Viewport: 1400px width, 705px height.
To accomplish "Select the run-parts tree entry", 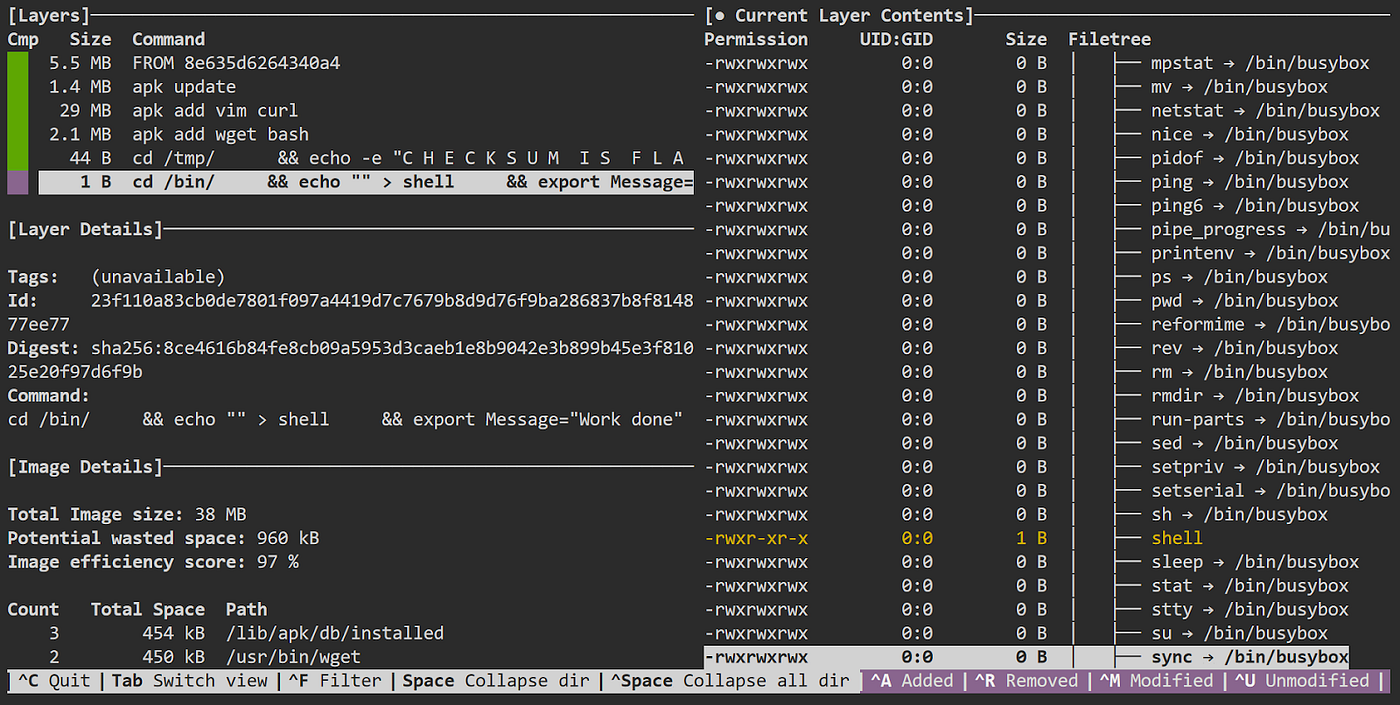I will coord(1270,420).
